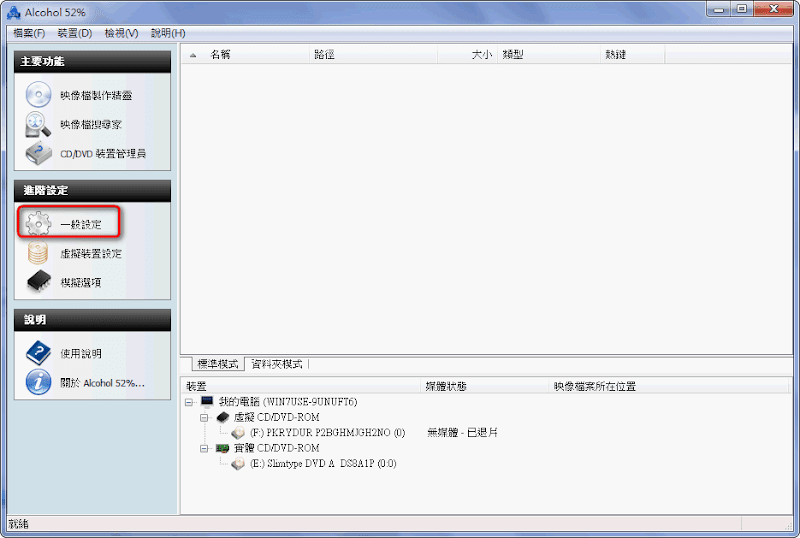Open the 裝置(D) menu
The width and height of the screenshot is (800, 538).
click(74, 33)
